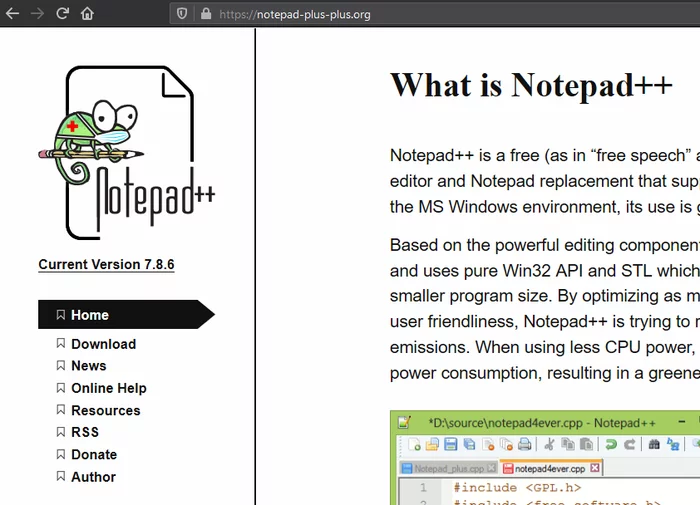Open the Resources sidebar link
Screen dimensions: 700x505
[x=106, y=410]
